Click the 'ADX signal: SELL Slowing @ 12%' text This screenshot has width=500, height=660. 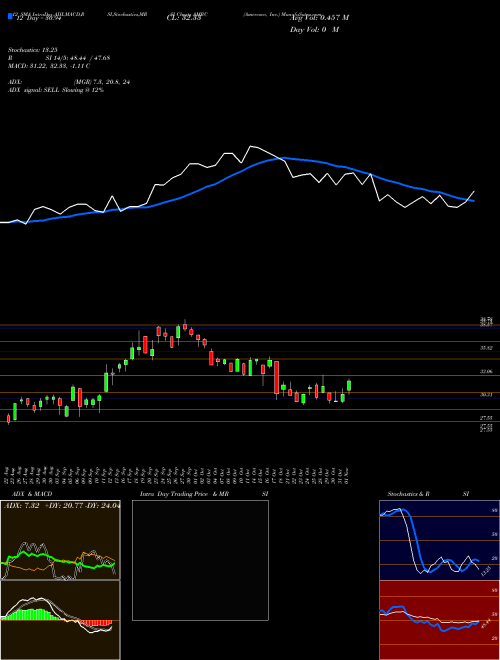click(56, 90)
